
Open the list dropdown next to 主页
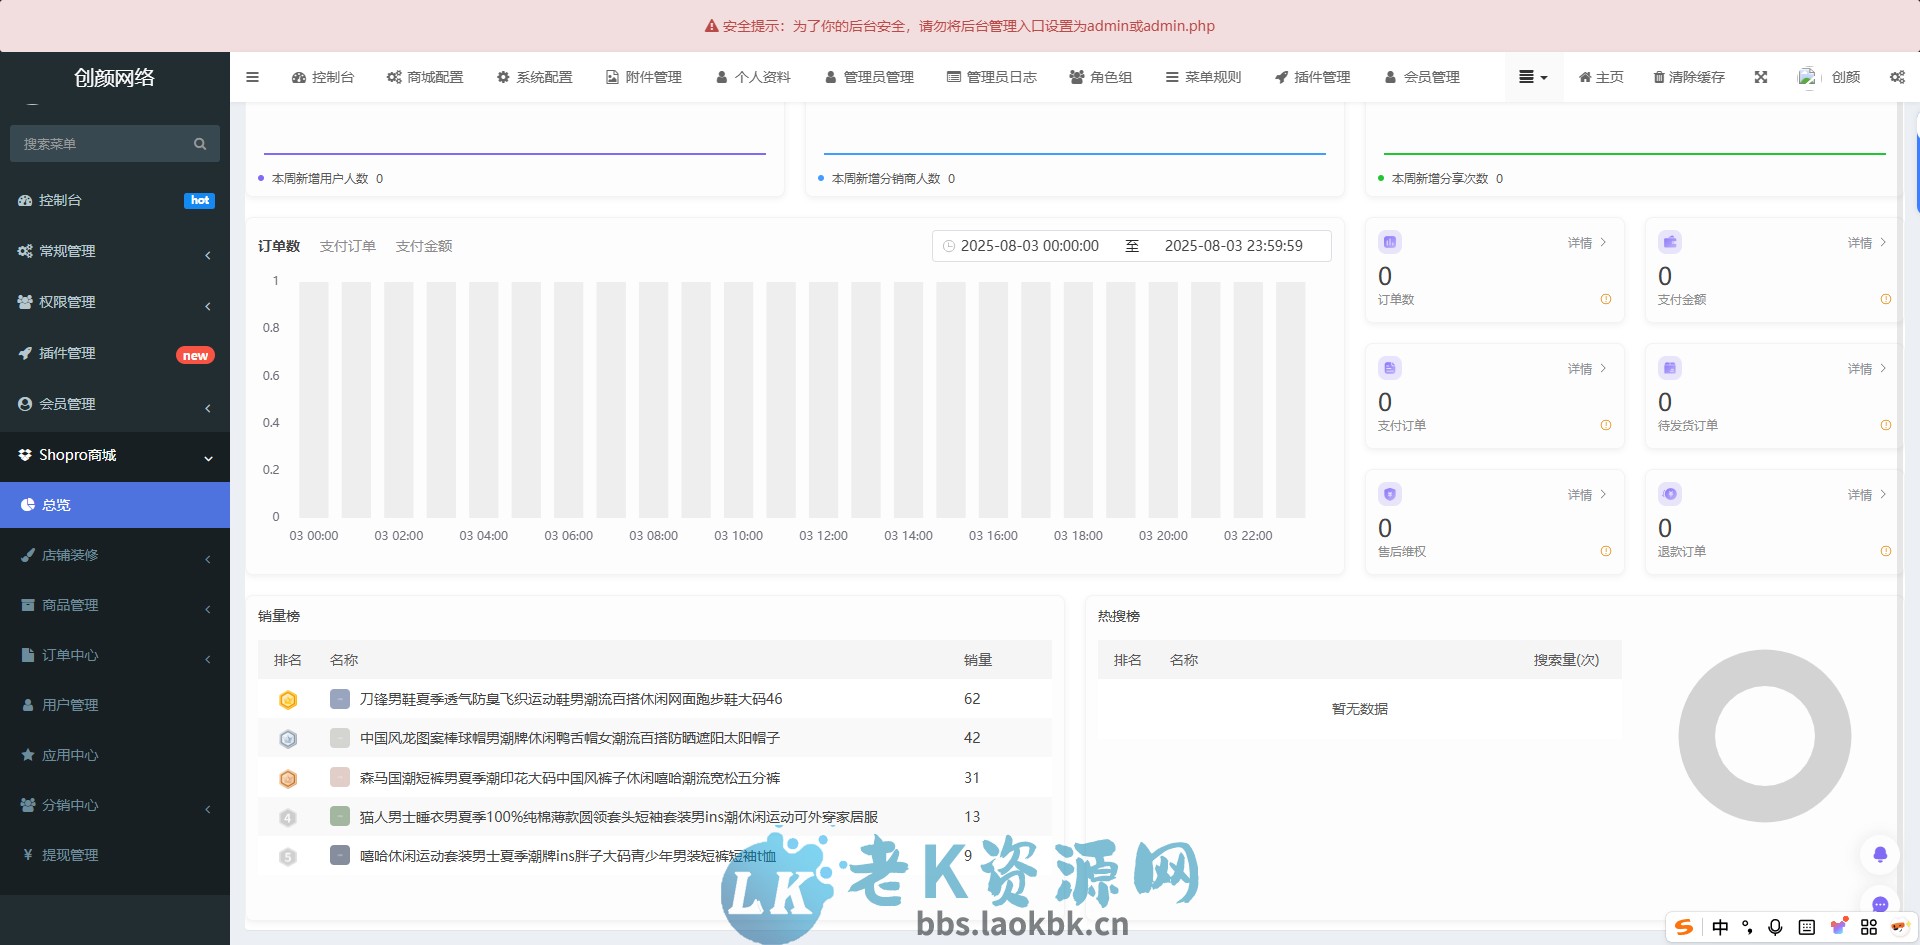[x=1533, y=77]
